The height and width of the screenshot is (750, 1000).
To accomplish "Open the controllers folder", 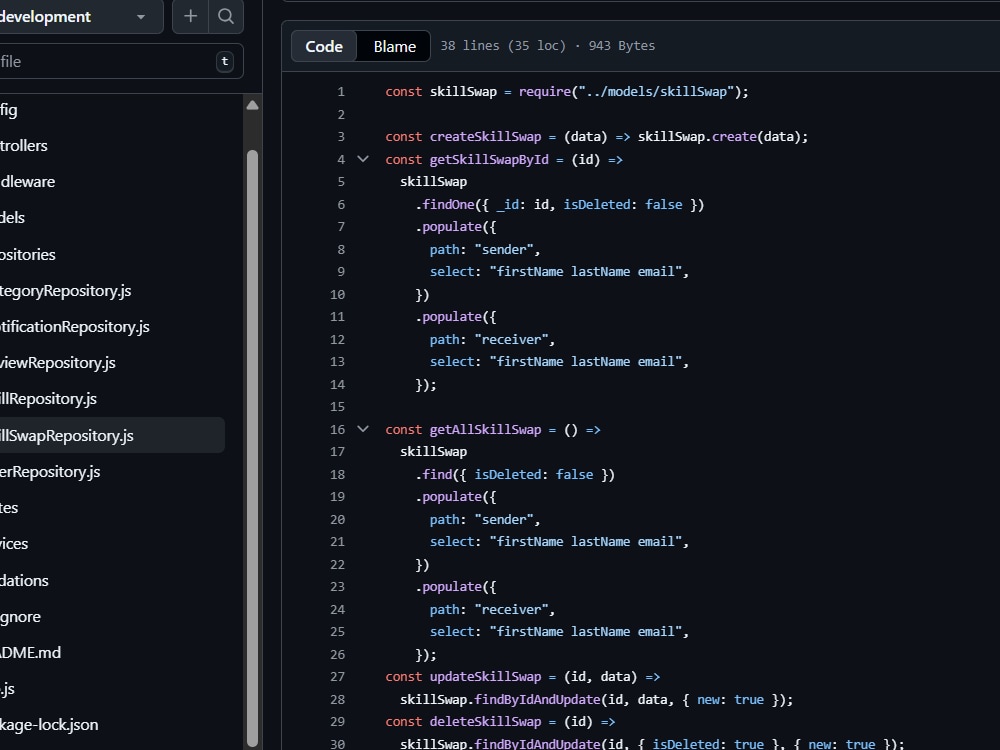I will (24, 145).
